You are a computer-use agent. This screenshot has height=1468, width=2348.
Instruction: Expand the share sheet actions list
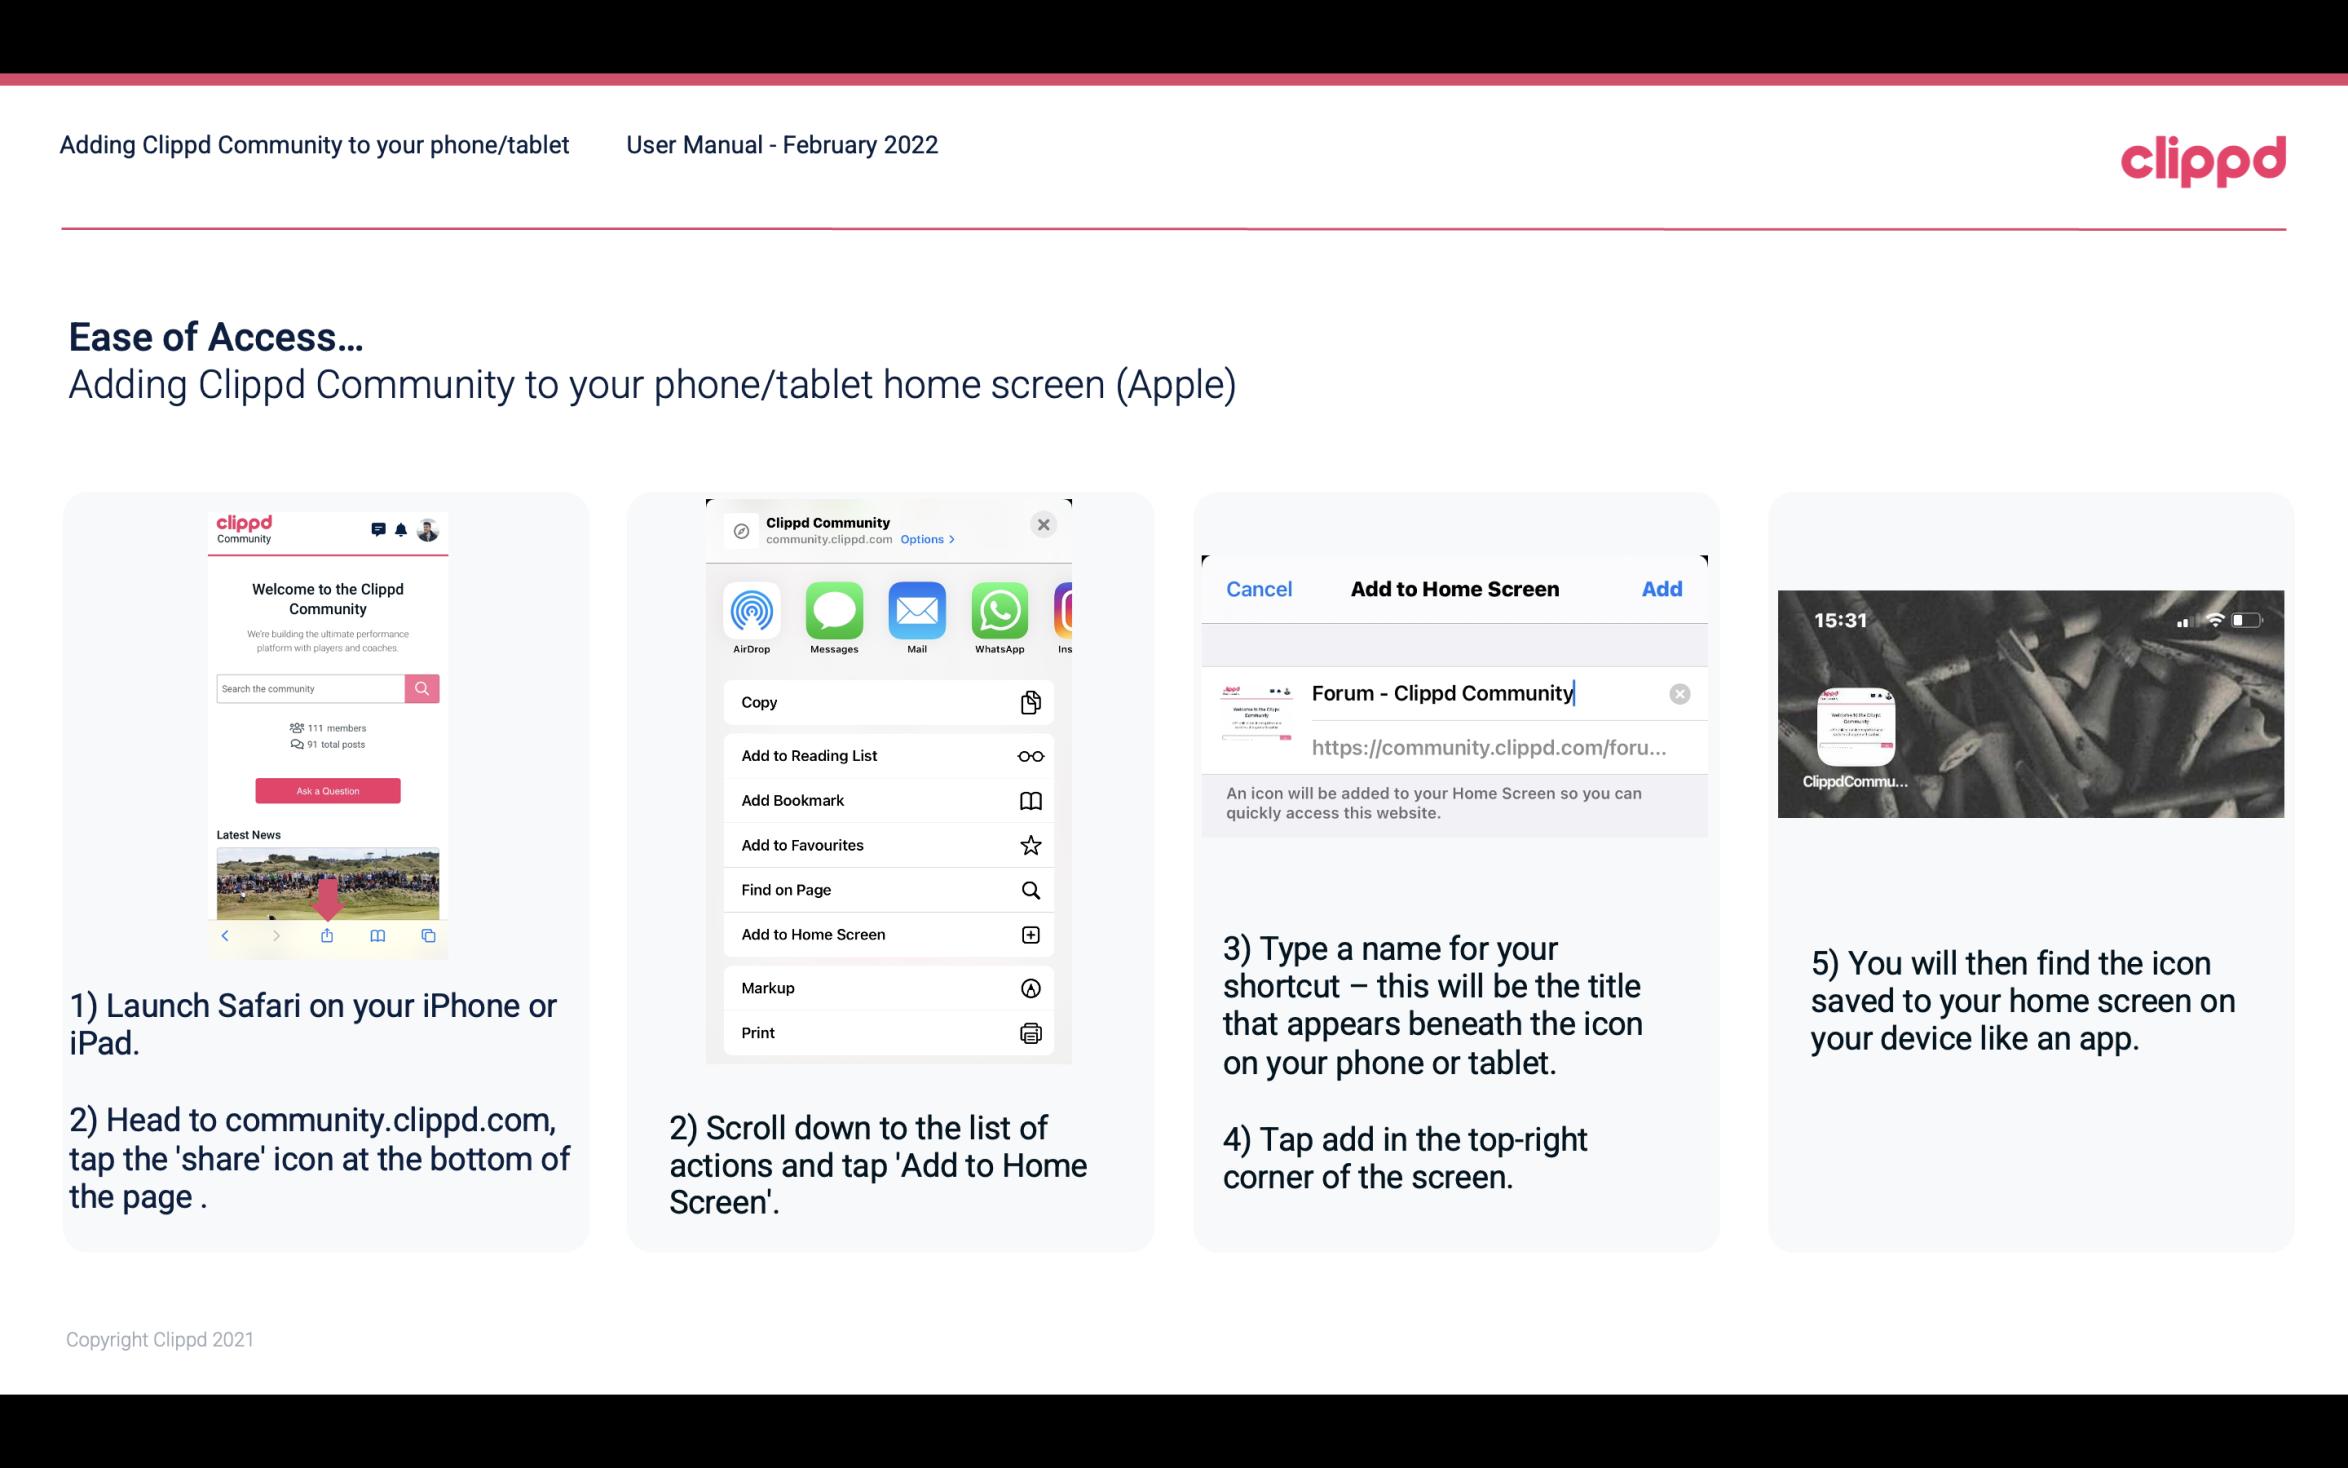(x=886, y=863)
